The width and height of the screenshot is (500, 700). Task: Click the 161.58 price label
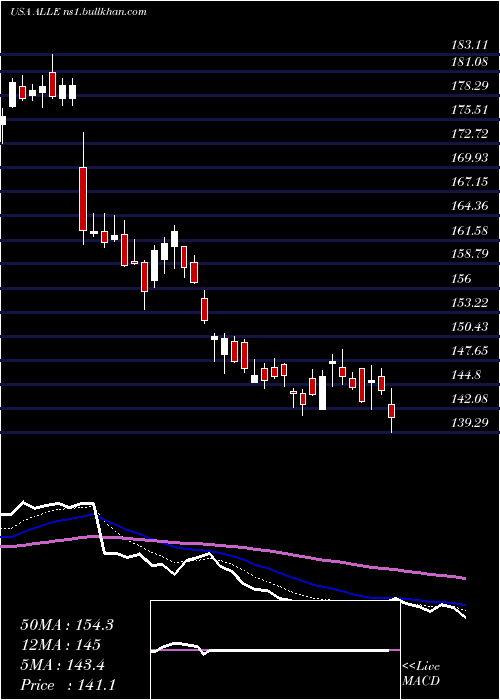(x=470, y=231)
